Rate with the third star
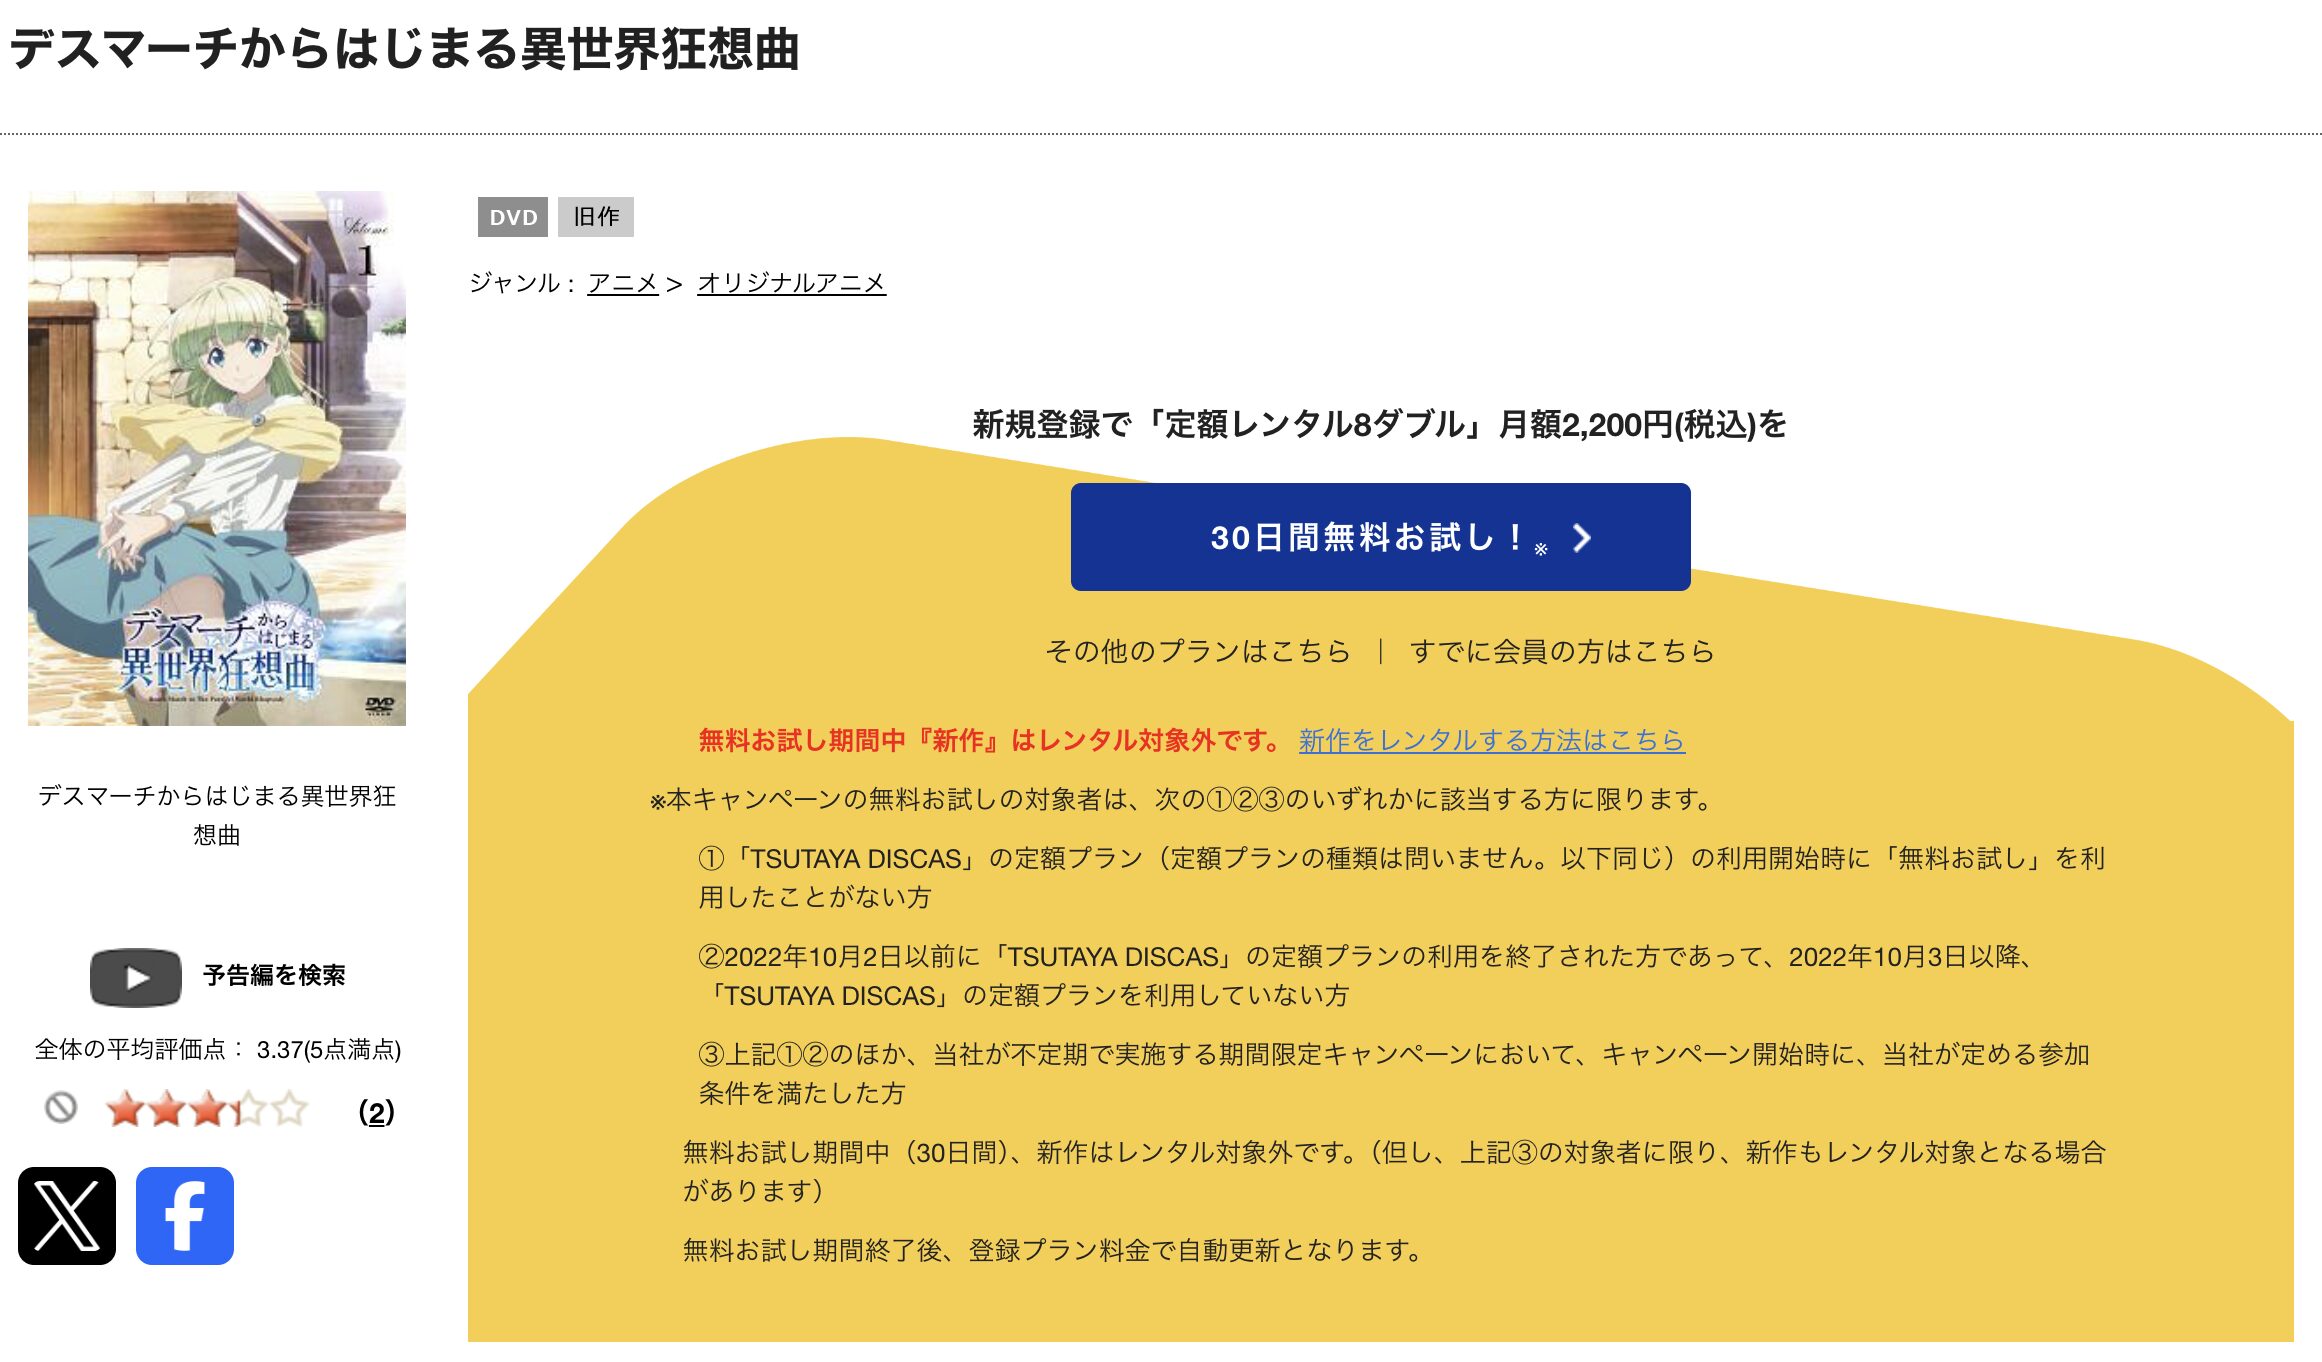 pos(208,1109)
